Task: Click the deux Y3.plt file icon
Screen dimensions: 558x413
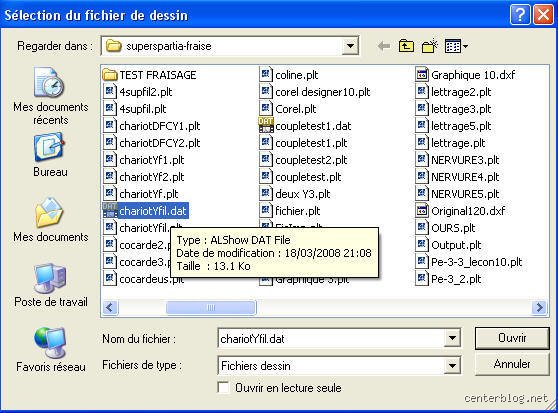Action: (266, 194)
